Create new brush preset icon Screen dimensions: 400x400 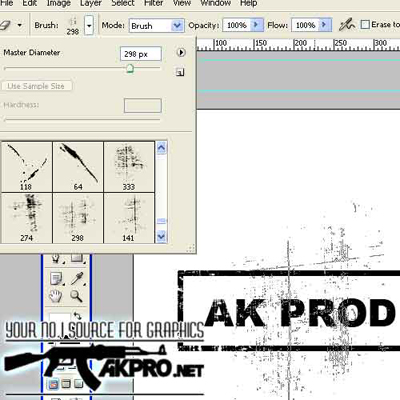tap(180, 72)
